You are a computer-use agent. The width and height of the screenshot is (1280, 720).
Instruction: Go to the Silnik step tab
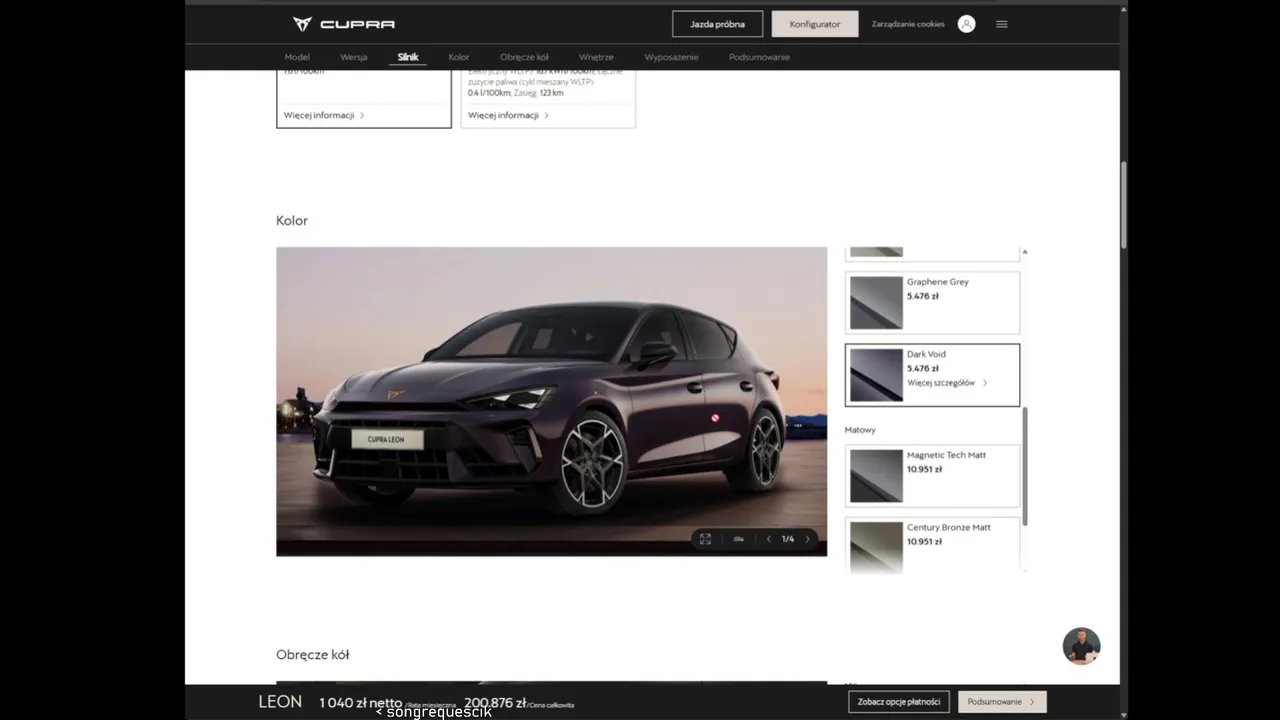pyautogui.click(x=408, y=57)
